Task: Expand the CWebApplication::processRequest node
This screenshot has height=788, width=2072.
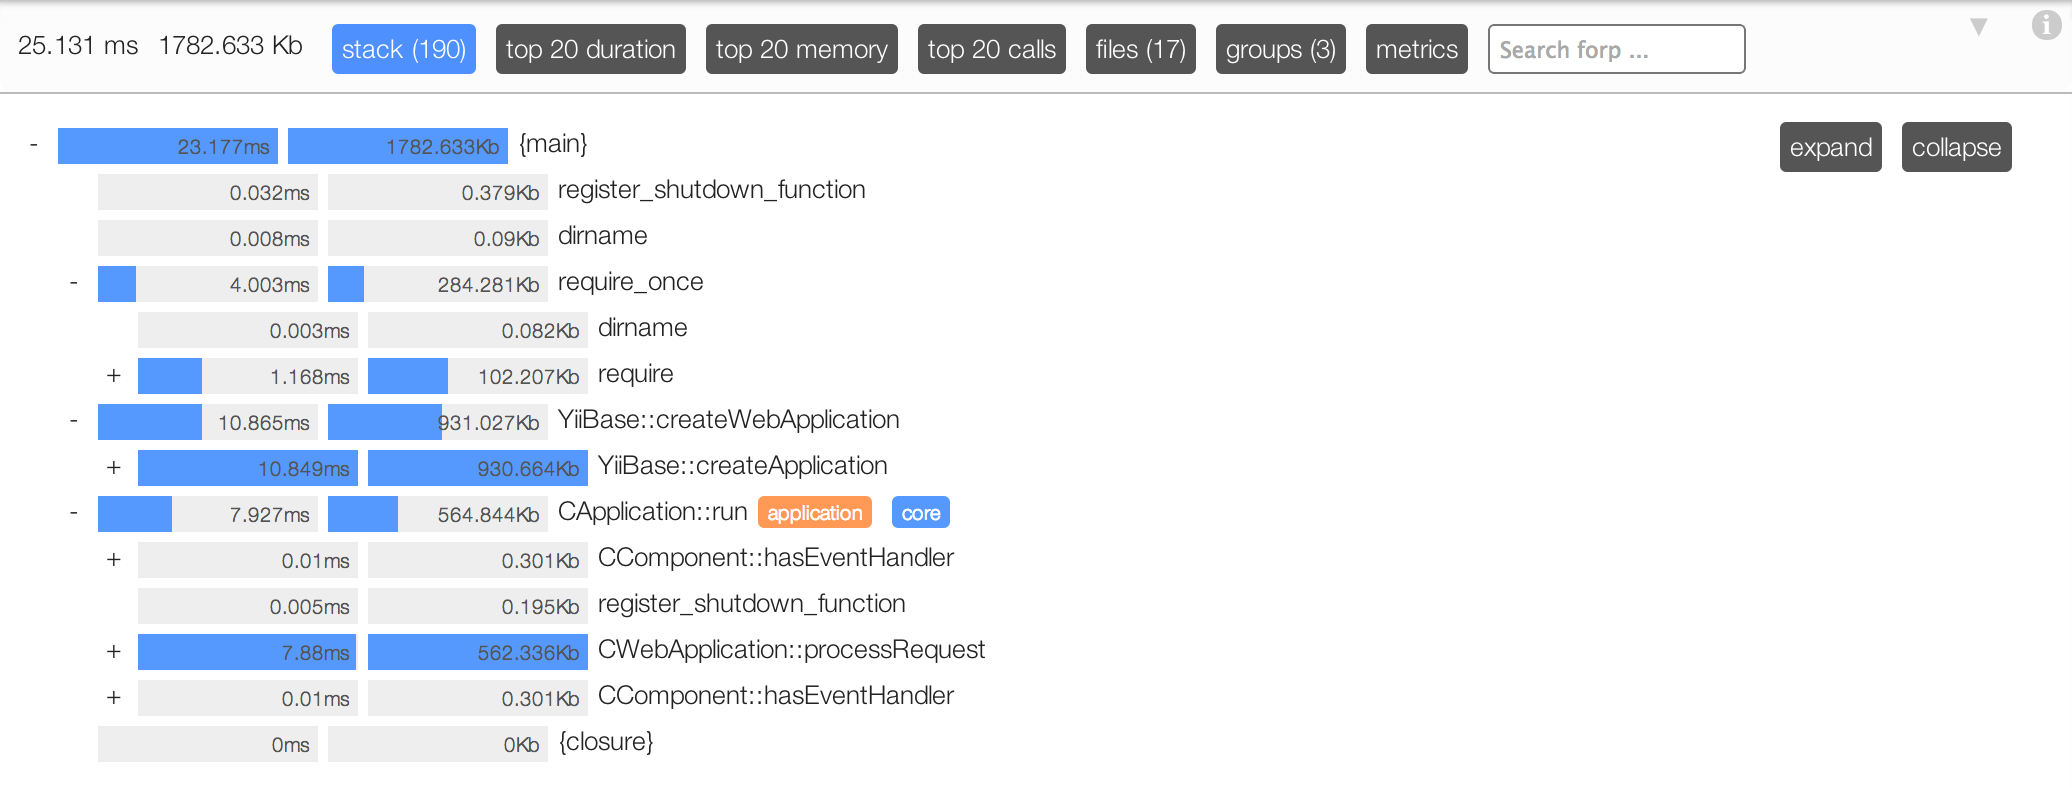Action: tap(114, 651)
